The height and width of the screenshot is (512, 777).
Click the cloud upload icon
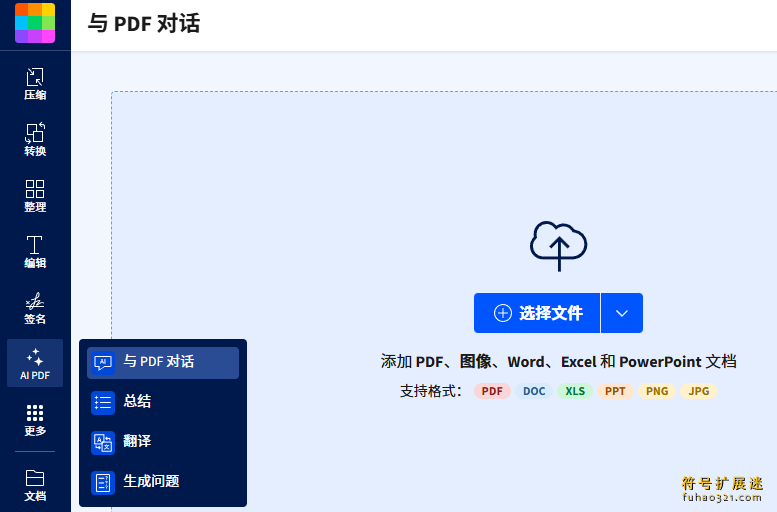[x=558, y=245]
